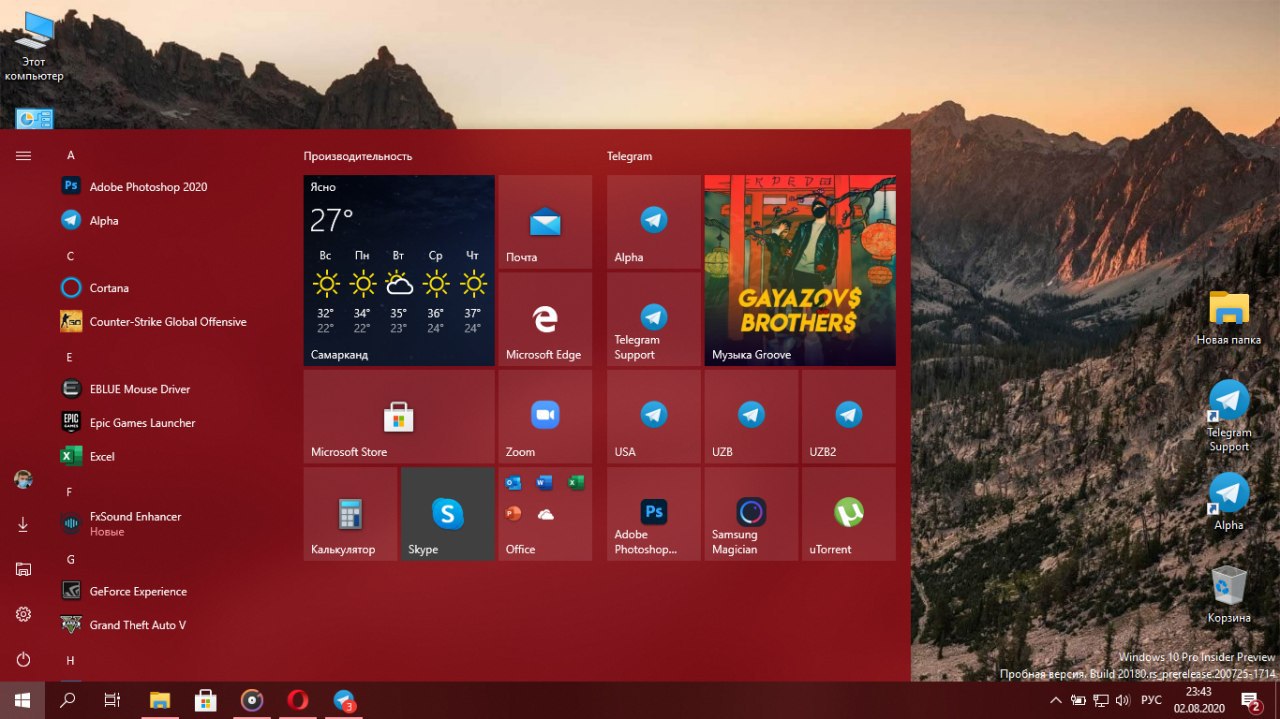Select the Alpha desktop shortcut
Image resolution: width=1280 pixels, height=719 pixels.
[1229, 502]
